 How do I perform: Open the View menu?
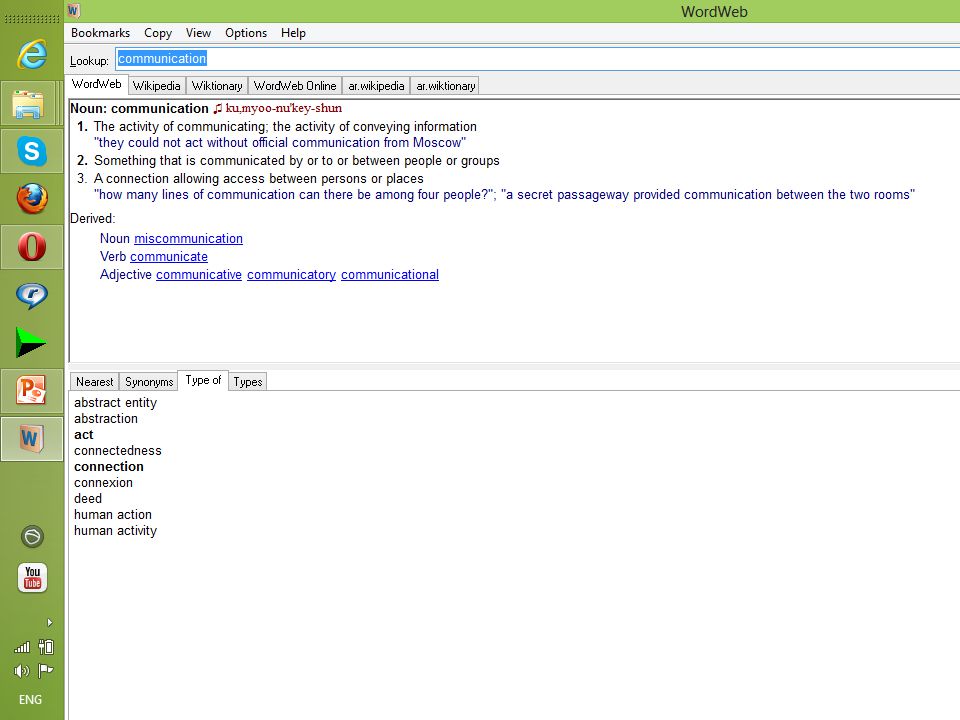click(198, 33)
